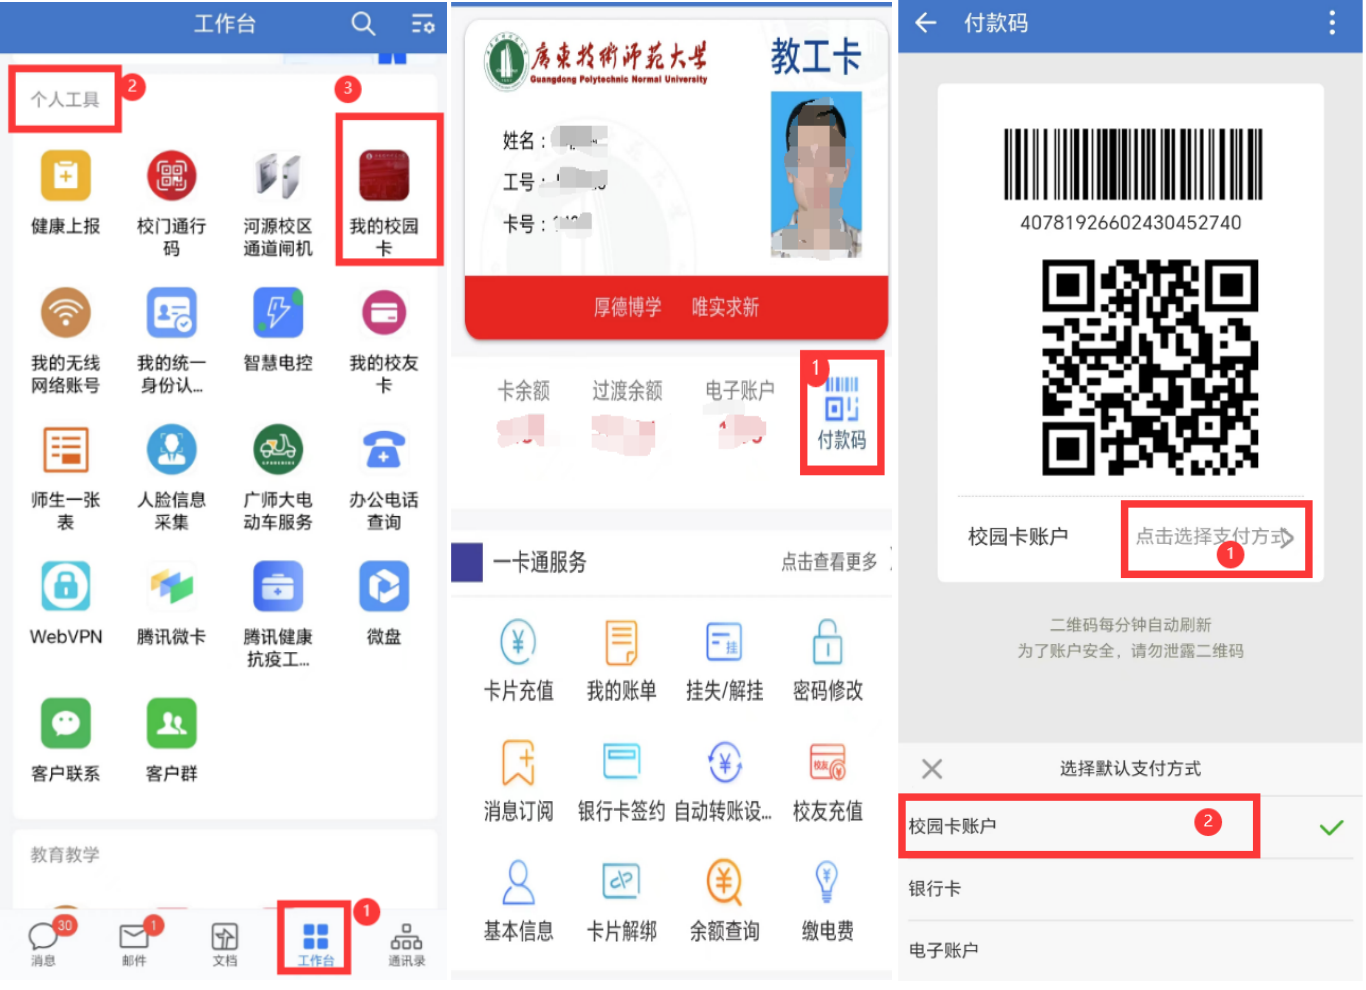Select 电子账户 as default payment

(x=1130, y=950)
